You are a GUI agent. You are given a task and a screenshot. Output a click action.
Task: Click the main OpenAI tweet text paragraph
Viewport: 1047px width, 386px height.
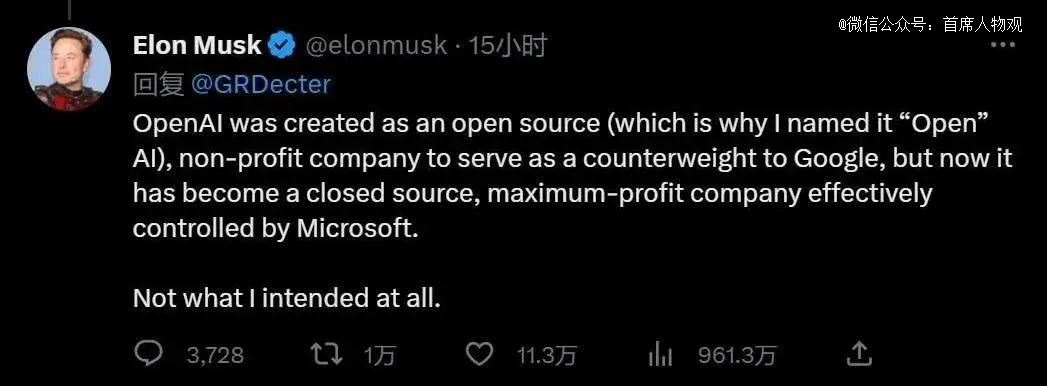573,176
